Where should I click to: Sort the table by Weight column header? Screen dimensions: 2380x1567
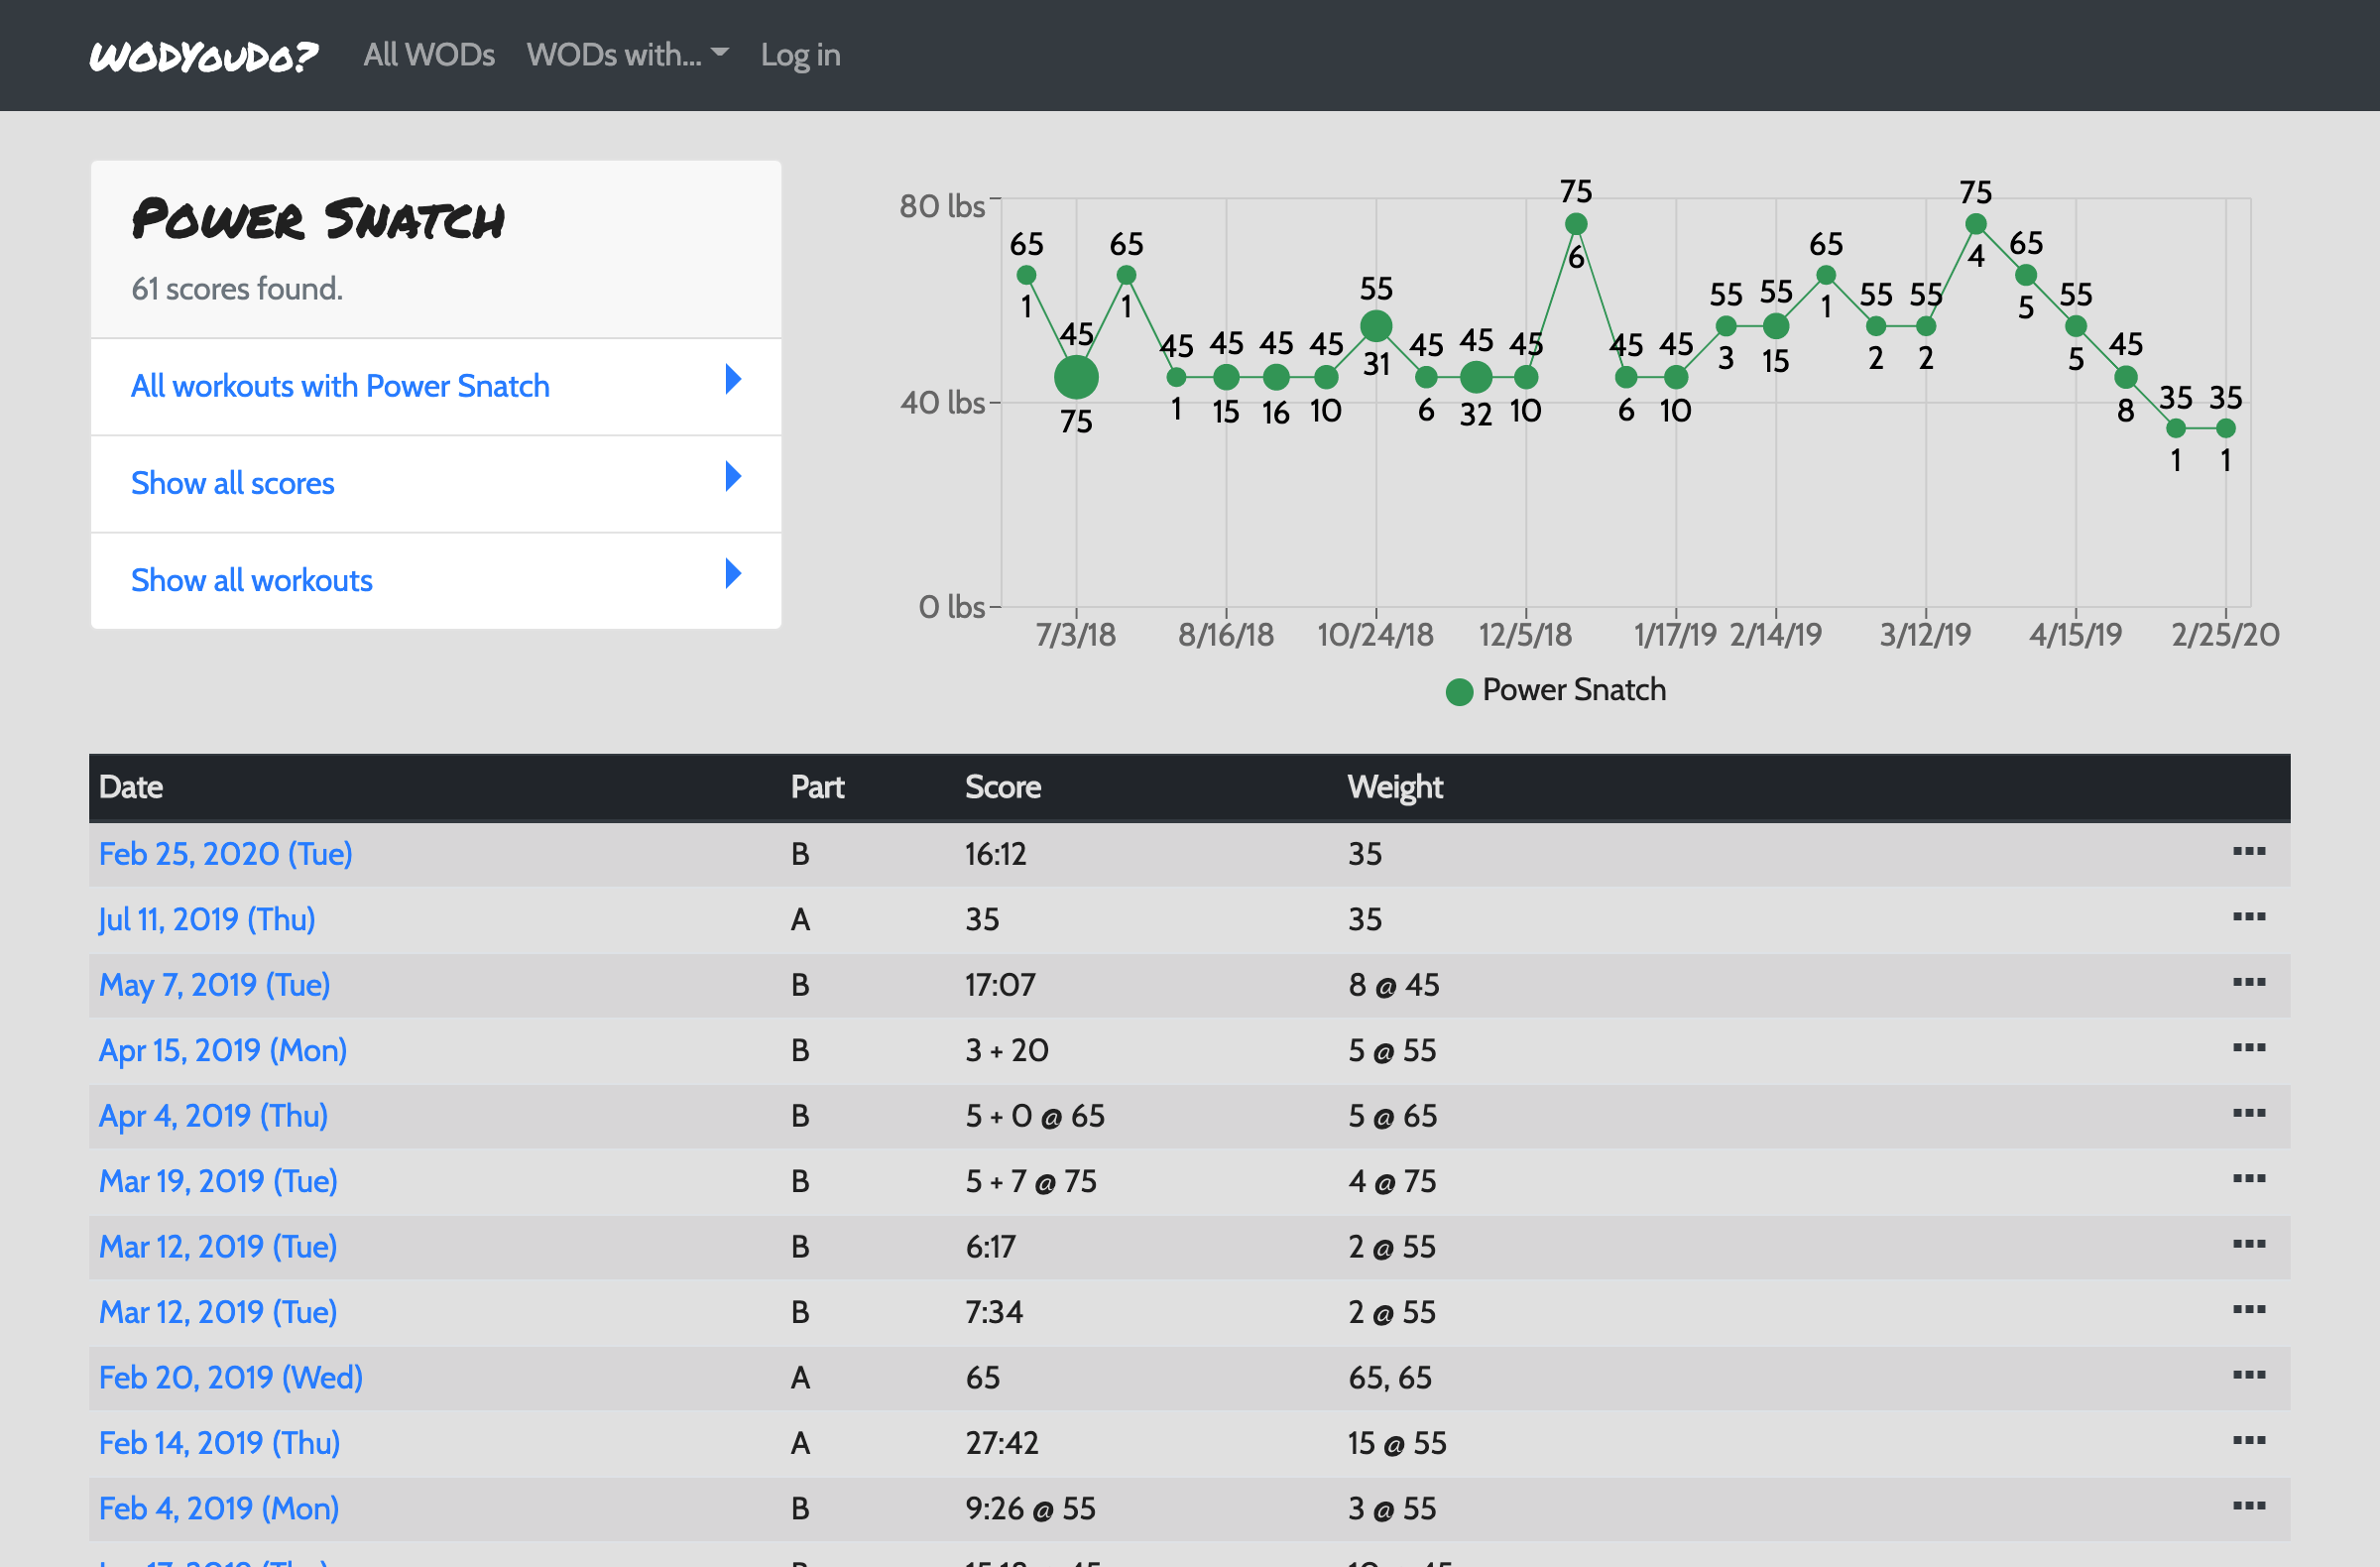(x=1394, y=787)
